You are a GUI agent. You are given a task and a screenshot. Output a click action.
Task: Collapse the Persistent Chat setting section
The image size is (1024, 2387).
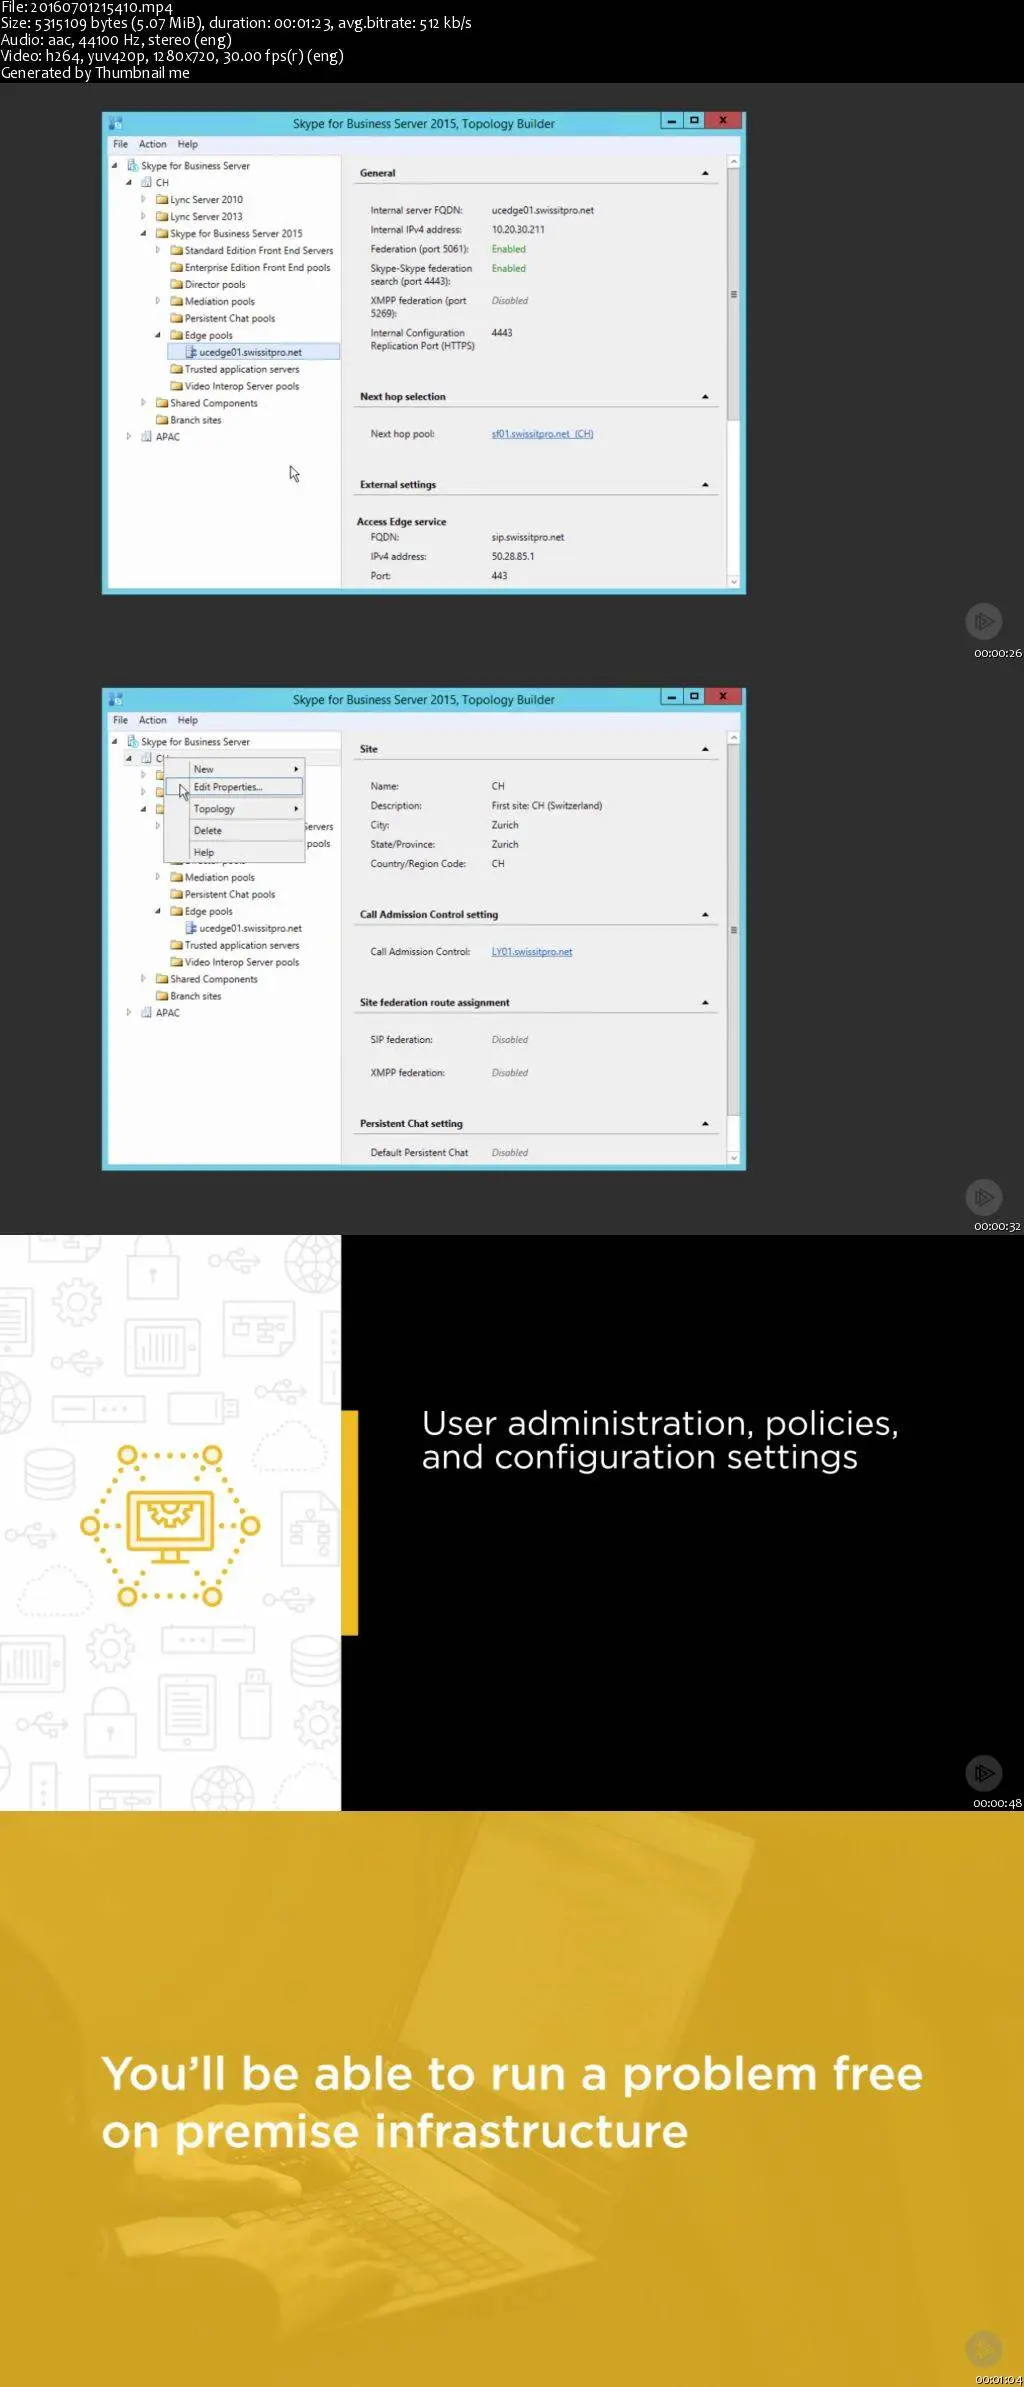pyautogui.click(x=705, y=1124)
